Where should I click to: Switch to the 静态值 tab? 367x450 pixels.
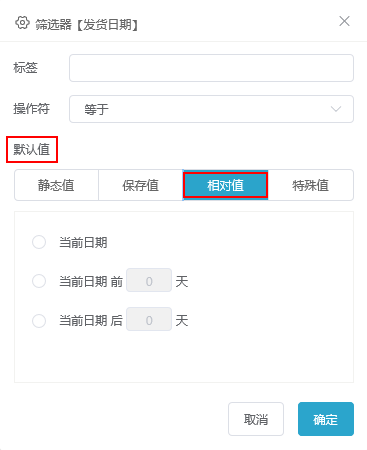(56, 185)
